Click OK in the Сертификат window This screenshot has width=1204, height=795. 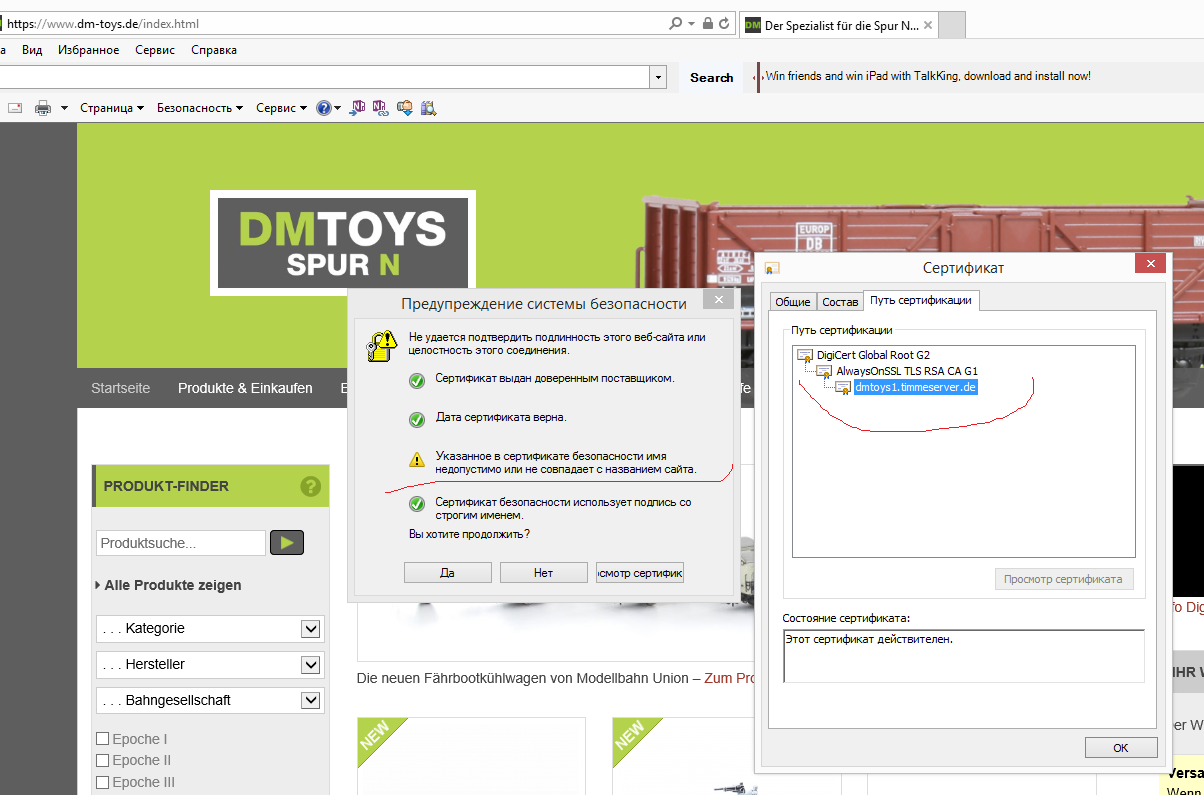(1121, 748)
